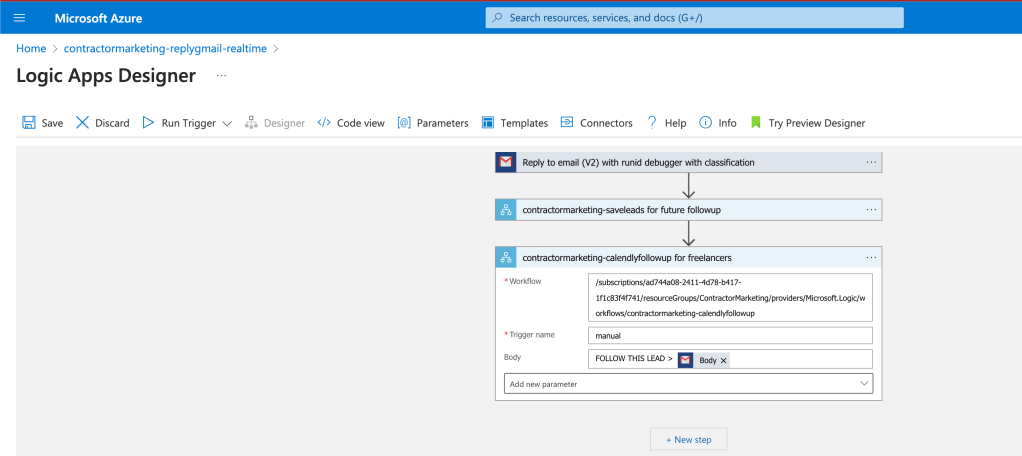Open ellipsis menu on calendlyfollowup step

point(871,257)
